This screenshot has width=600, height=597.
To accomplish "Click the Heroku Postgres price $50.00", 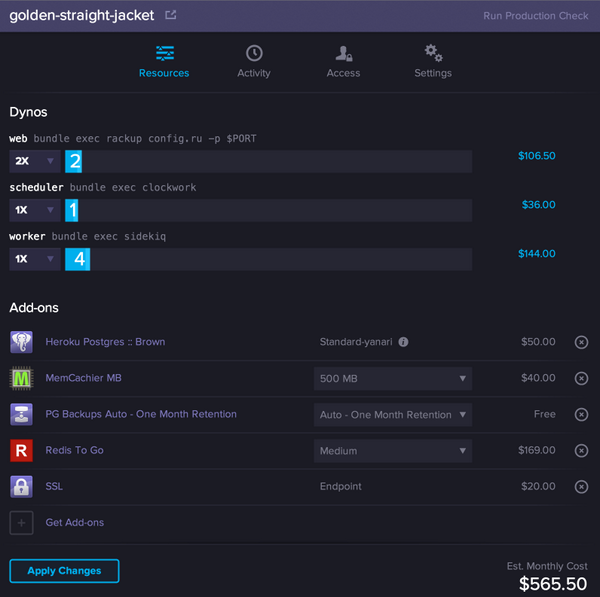I will coord(538,342).
